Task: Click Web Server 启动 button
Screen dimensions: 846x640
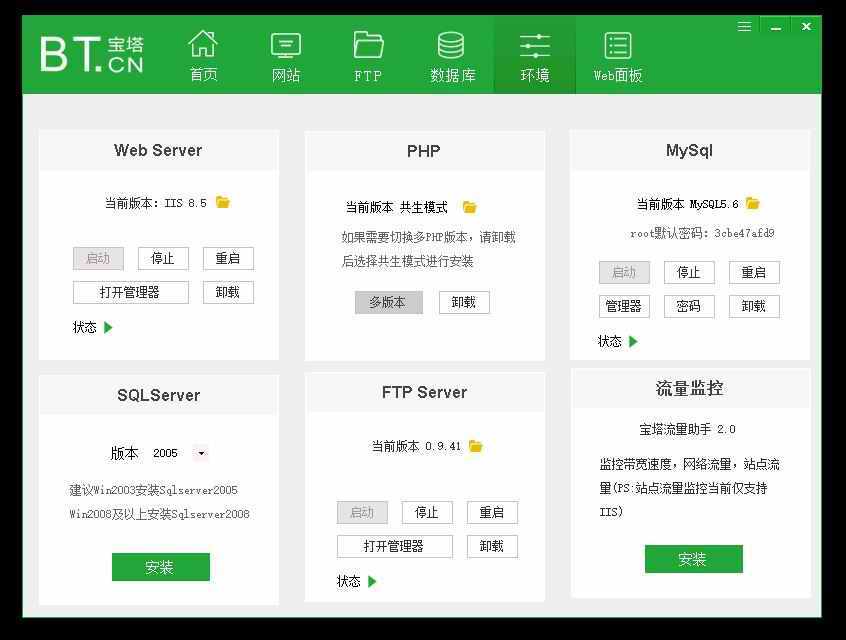Action: 98,258
